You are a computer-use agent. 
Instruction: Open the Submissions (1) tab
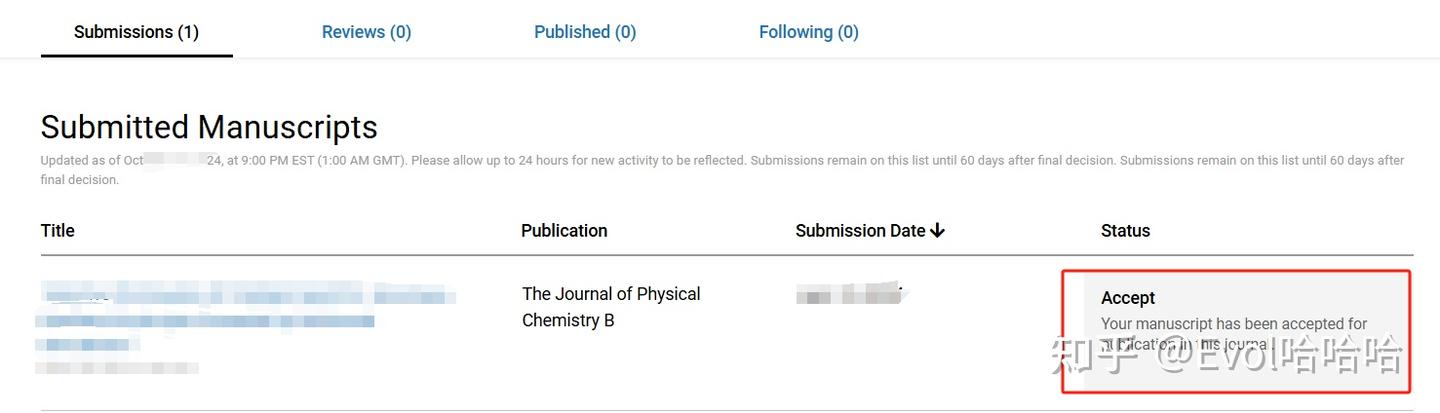coord(136,32)
